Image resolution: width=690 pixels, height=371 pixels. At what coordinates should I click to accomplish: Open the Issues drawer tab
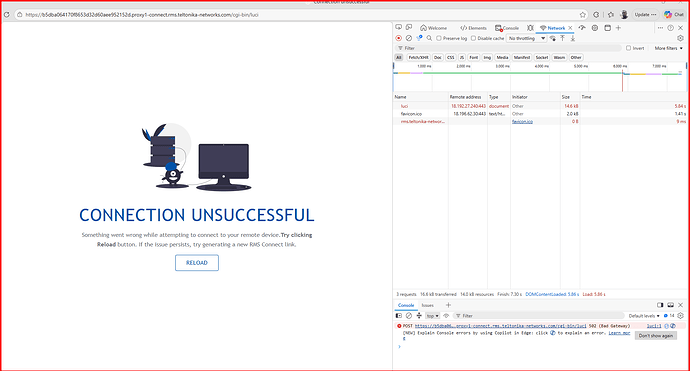click(x=428, y=305)
